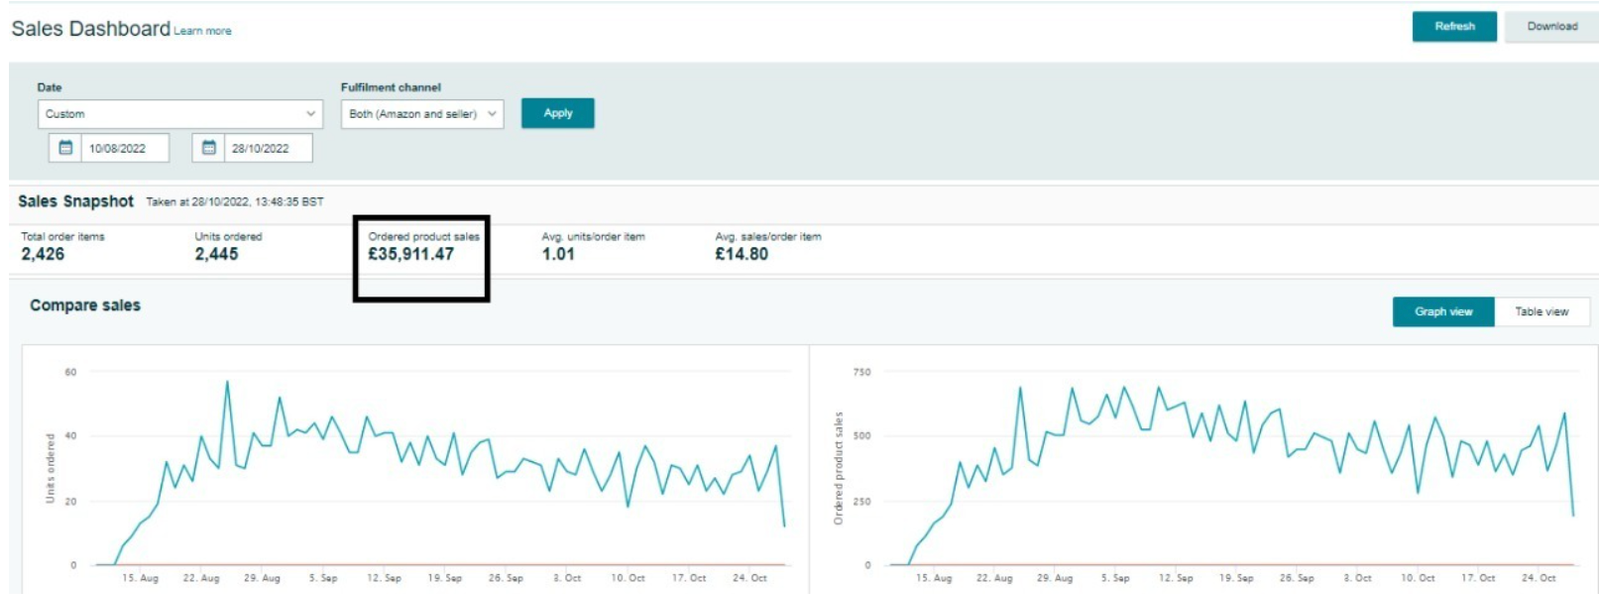Click the Apply button
The height and width of the screenshot is (595, 1600).
[x=558, y=113]
